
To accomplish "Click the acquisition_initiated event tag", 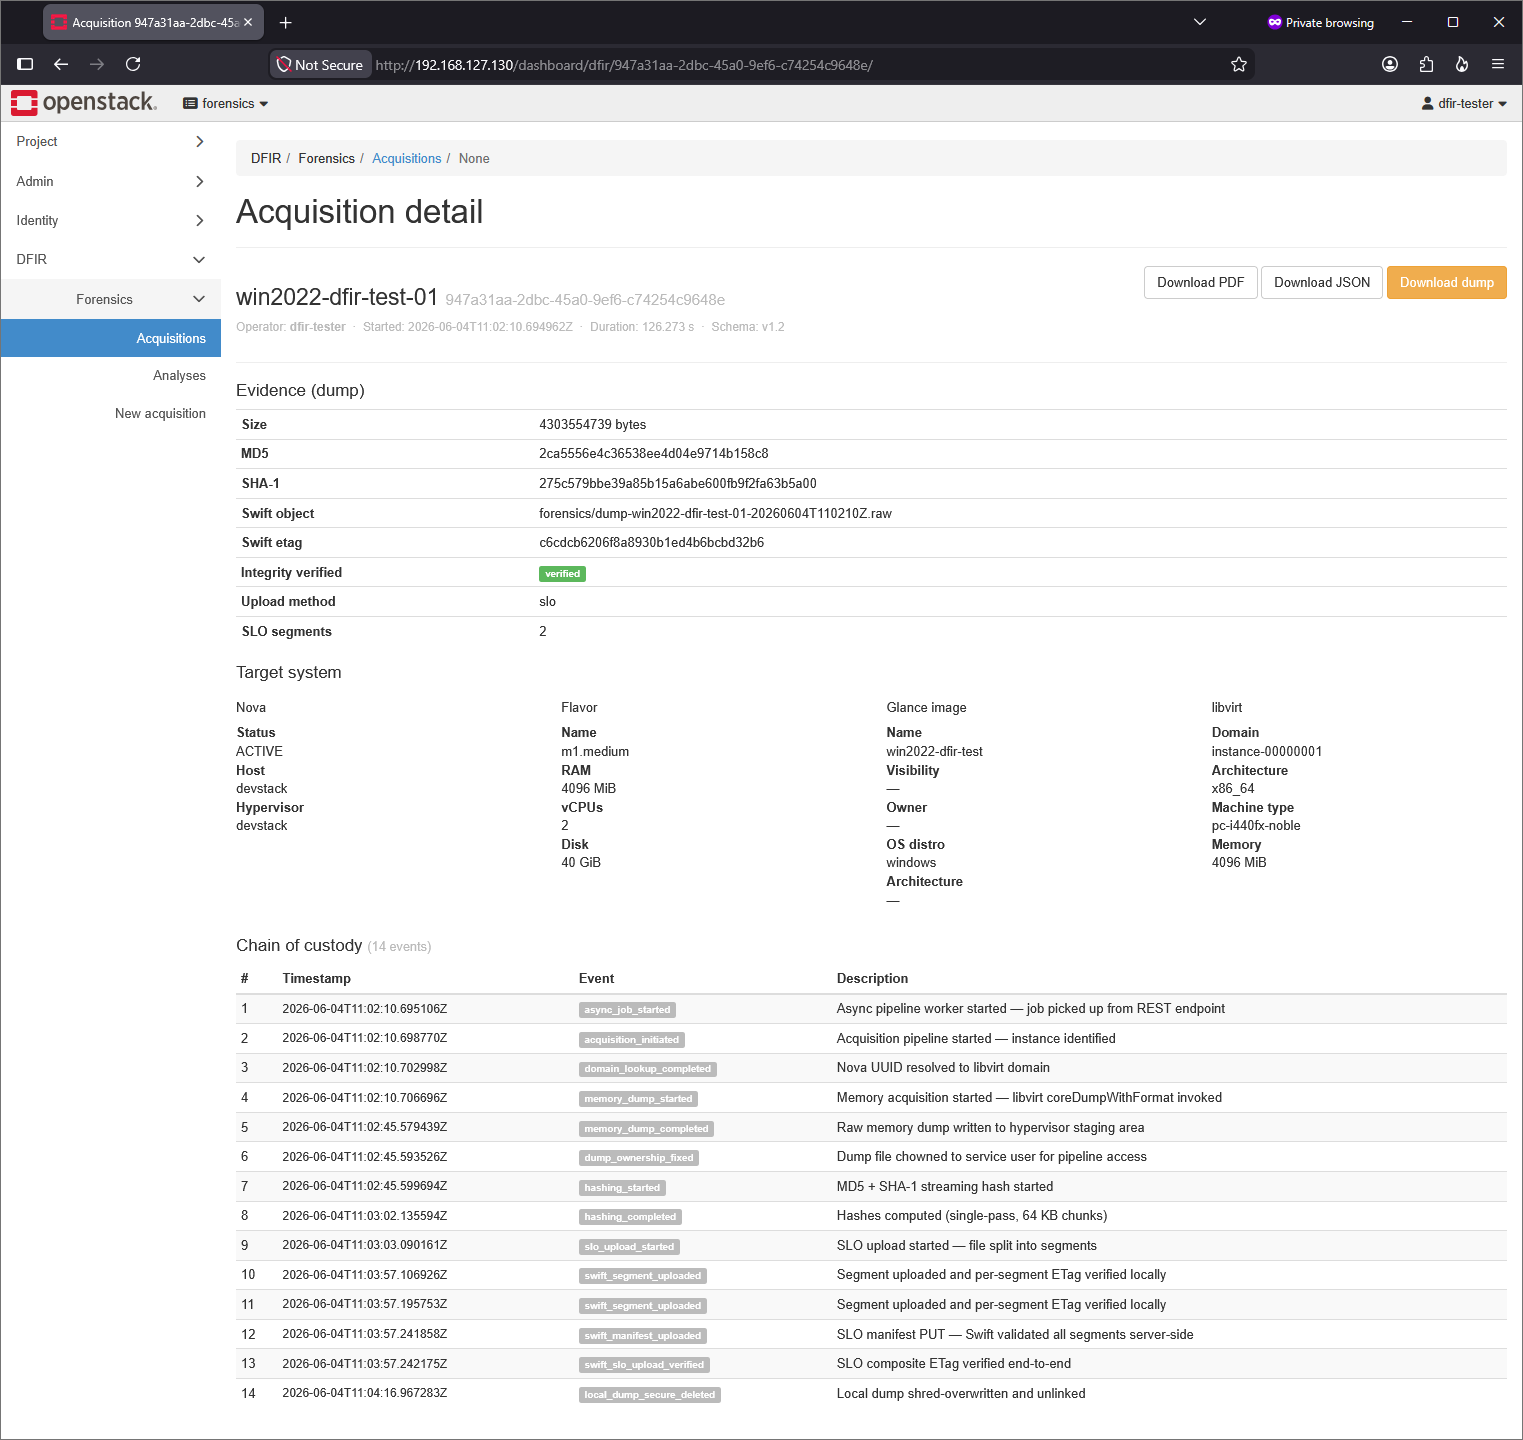I will point(631,1040).
